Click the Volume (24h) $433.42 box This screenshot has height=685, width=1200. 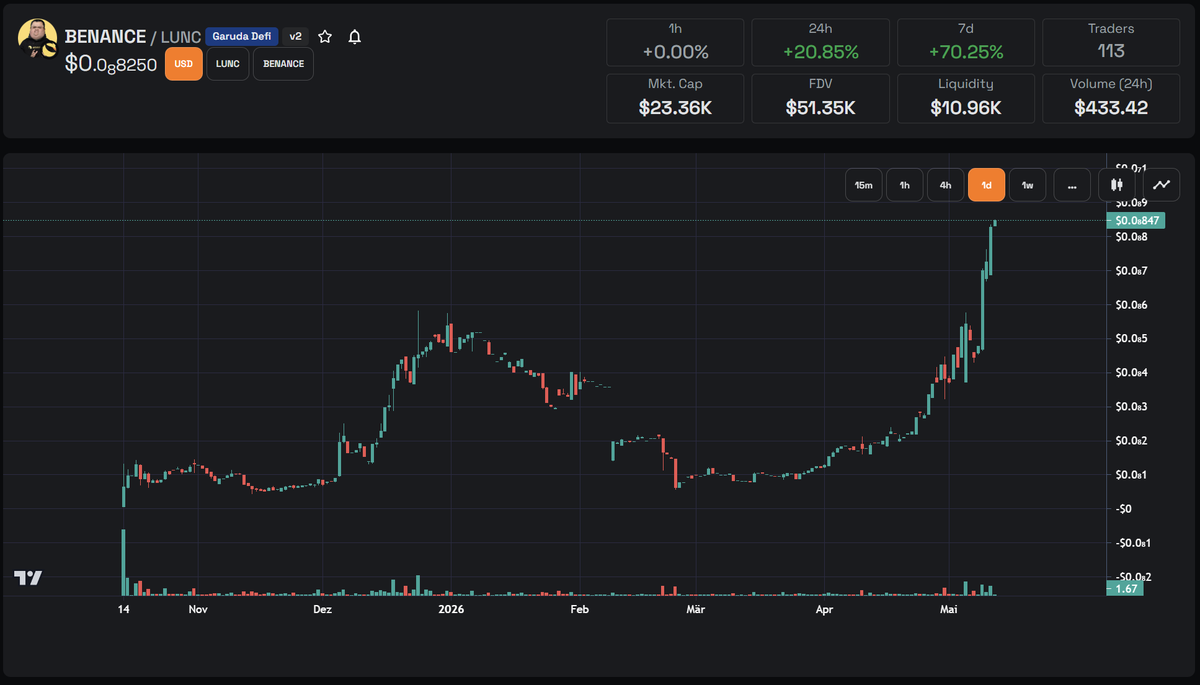pyautogui.click(x=1111, y=98)
